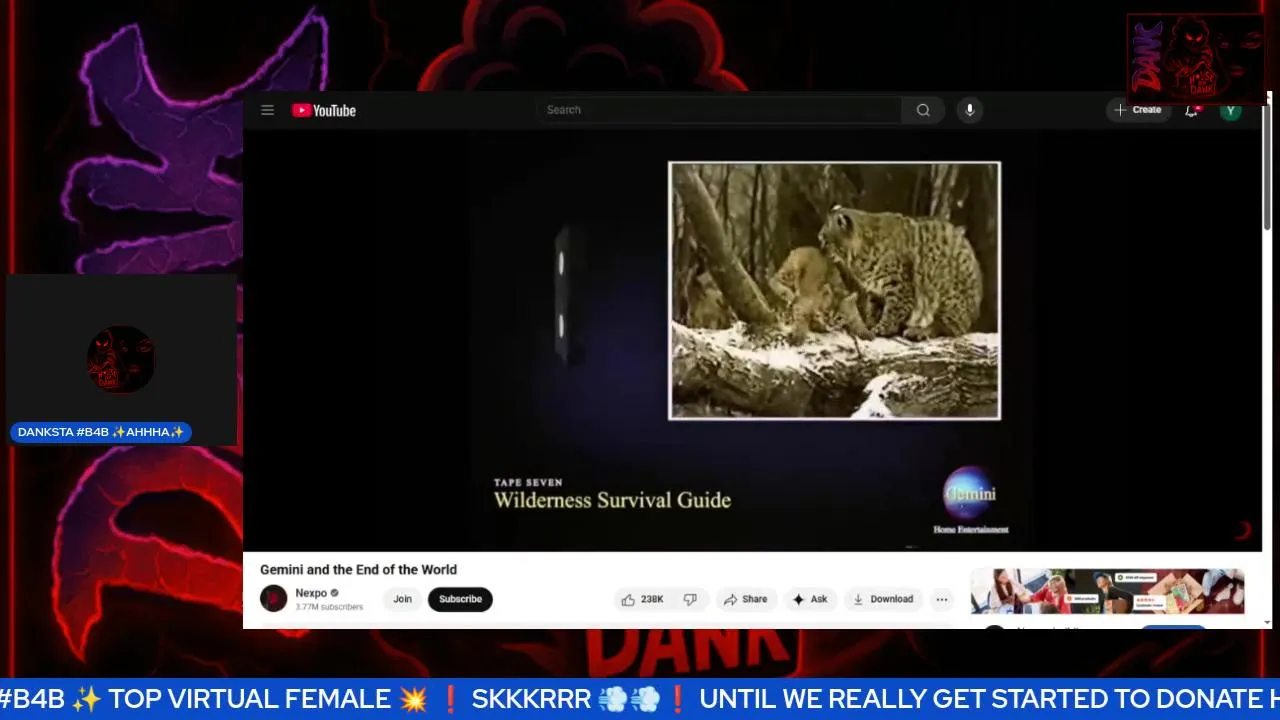Share the video
Viewport: 1280px width, 720px height.
point(745,599)
